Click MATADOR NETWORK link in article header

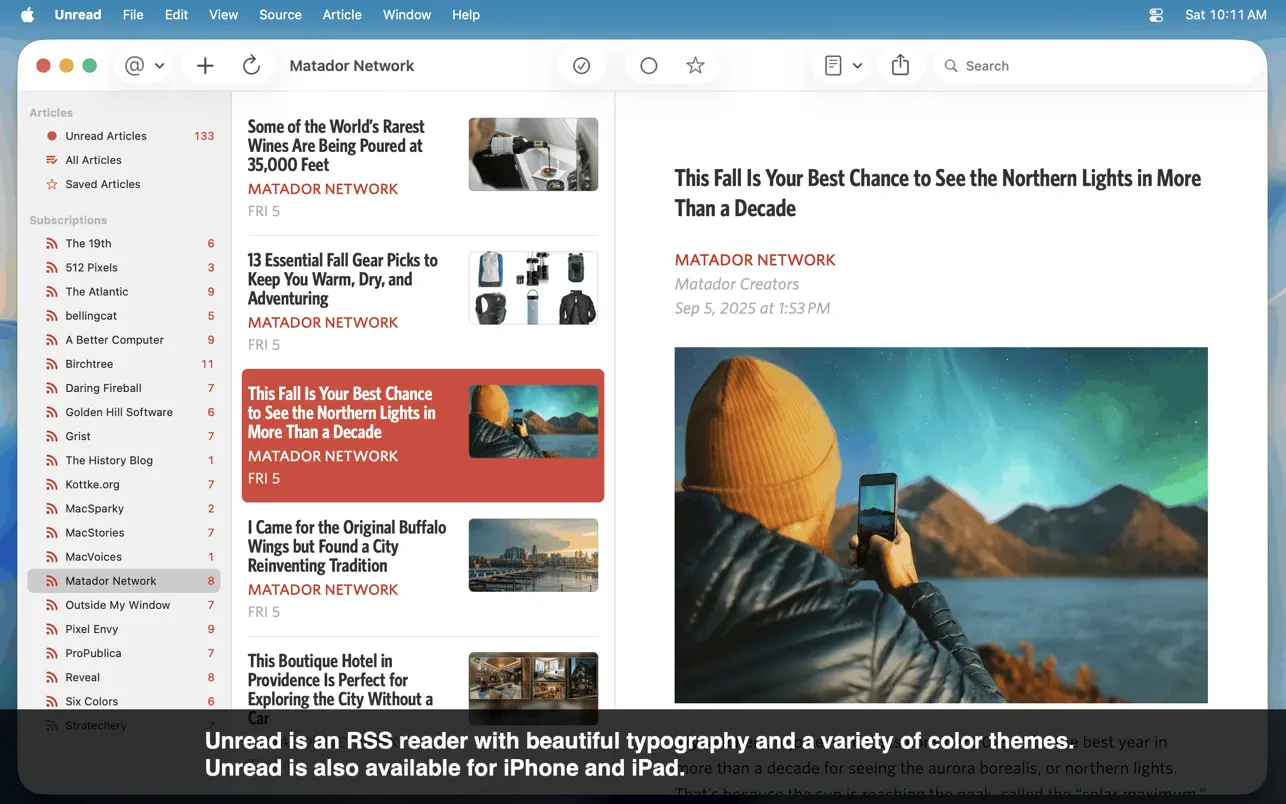(755, 260)
